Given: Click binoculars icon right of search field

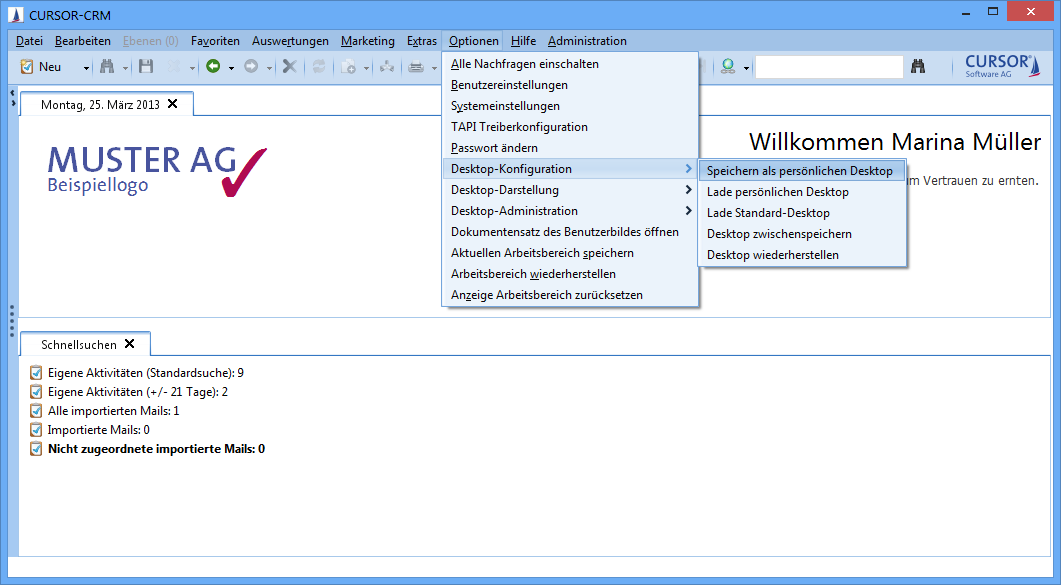Looking at the screenshot, I should tap(918, 67).
